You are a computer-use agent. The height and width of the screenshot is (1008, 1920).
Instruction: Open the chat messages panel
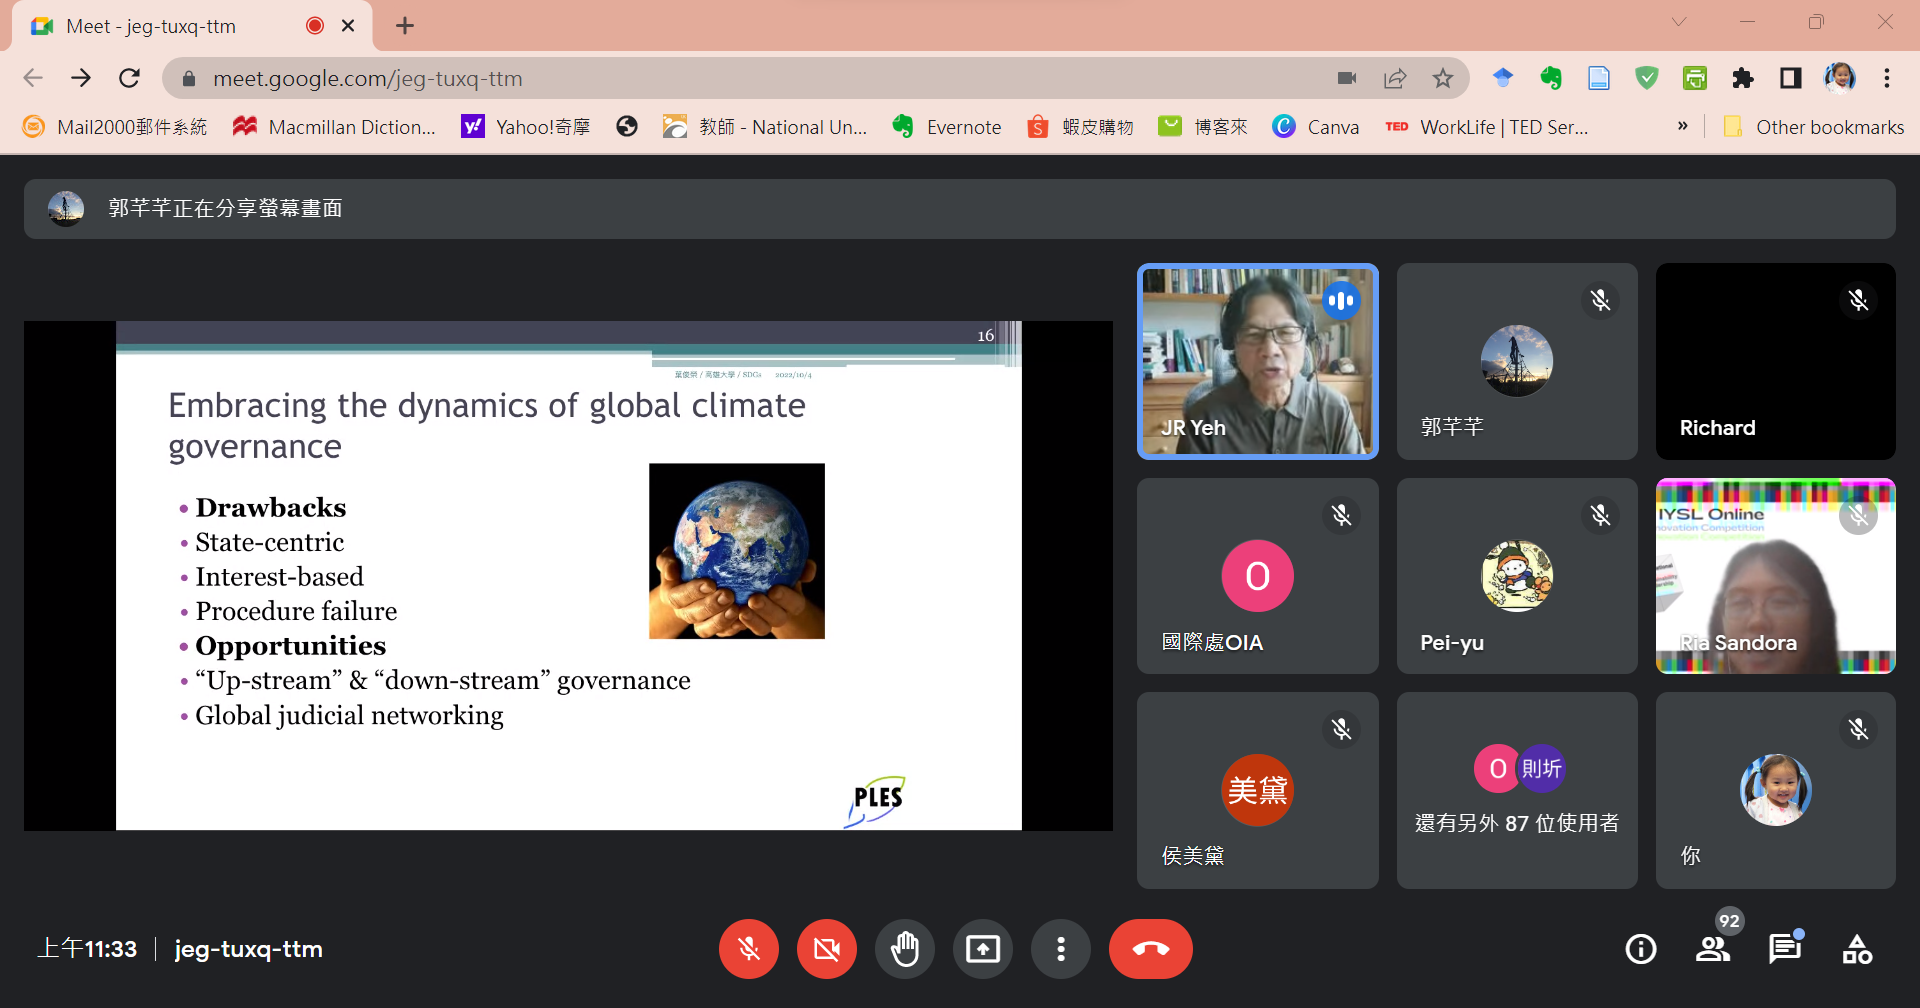[1784, 948]
